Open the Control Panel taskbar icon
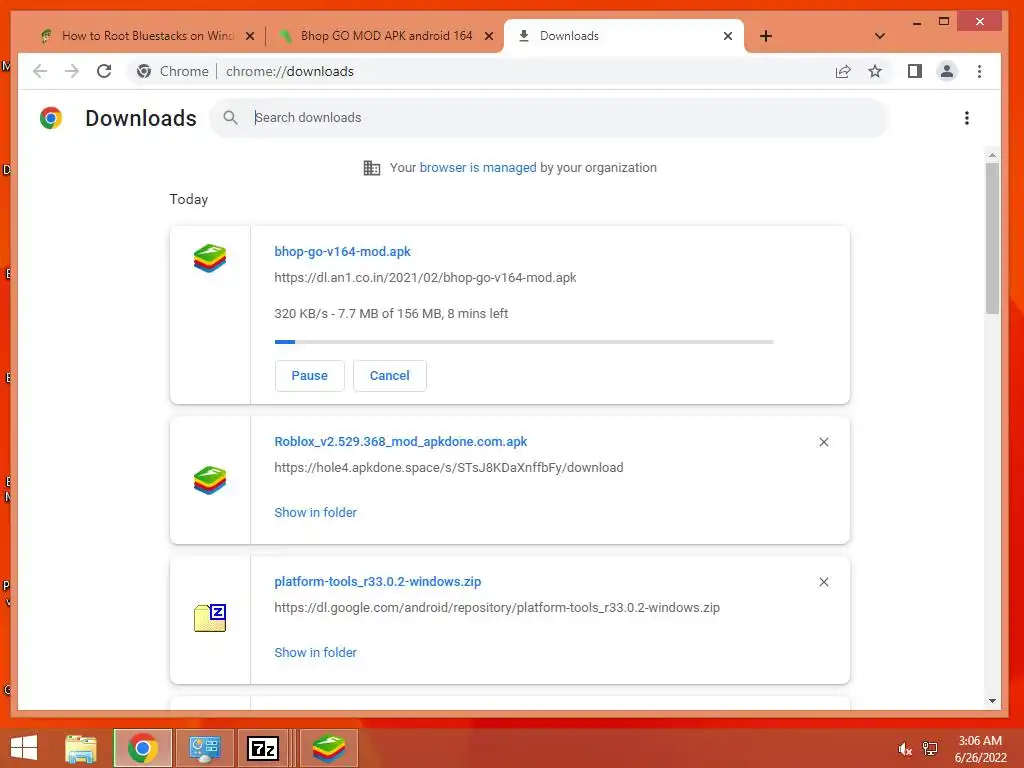The height and width of the screenshot is (768, 1024). (x=204, y=748)
